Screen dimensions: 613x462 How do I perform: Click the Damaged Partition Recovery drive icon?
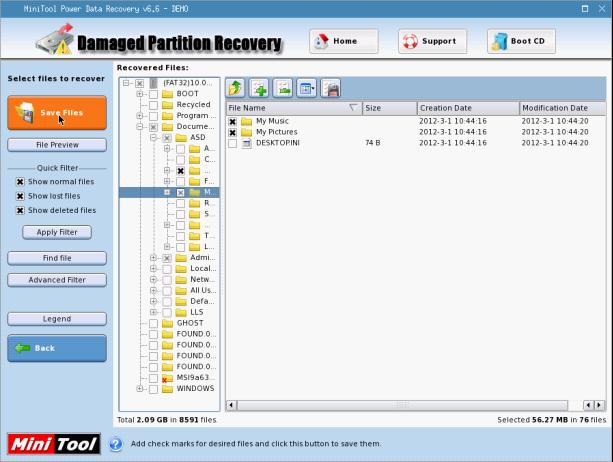[55, 39]
